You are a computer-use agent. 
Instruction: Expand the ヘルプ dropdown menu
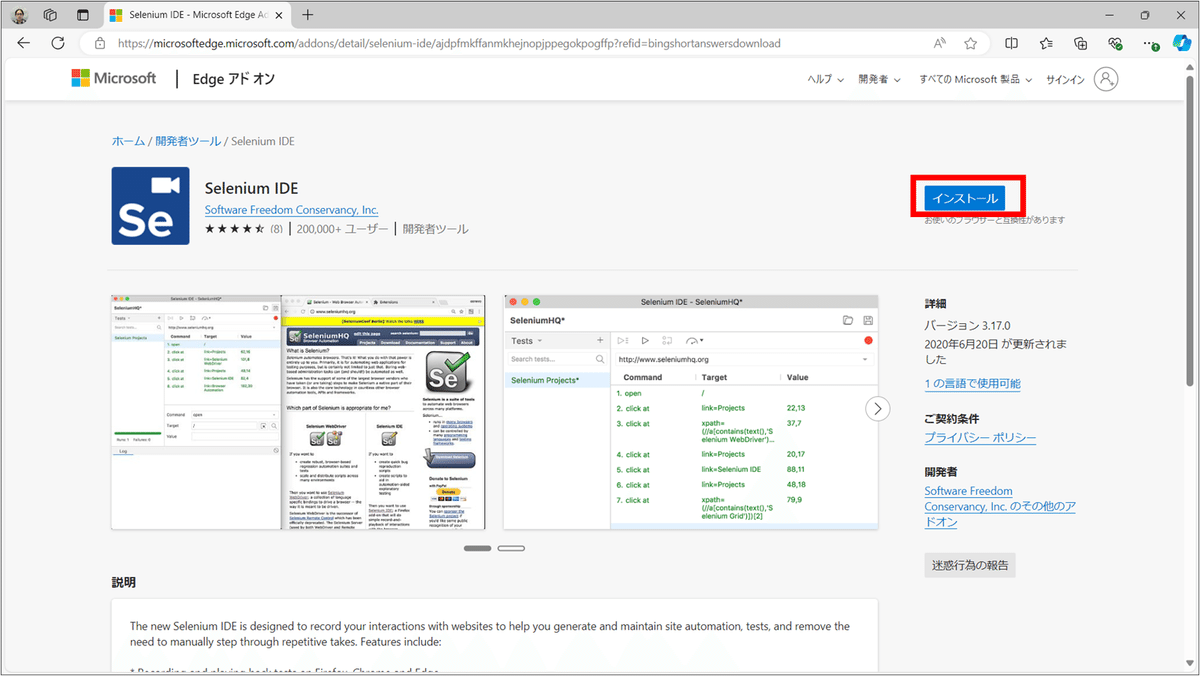click(825, 79)
